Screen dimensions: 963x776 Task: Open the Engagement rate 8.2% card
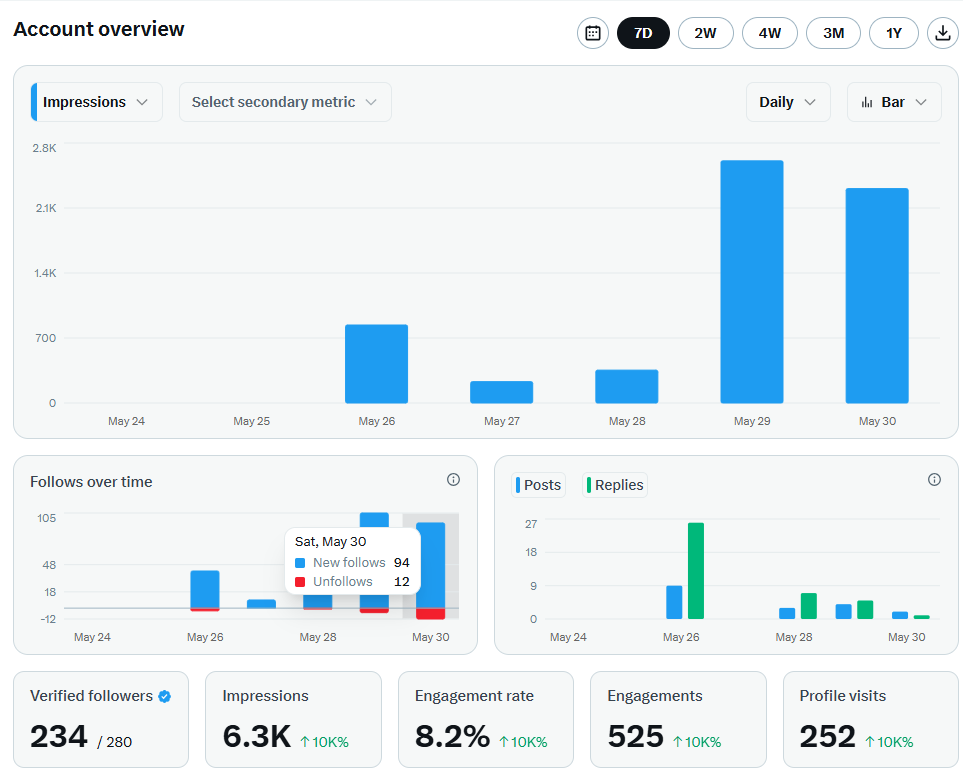(x=486, y=720)
